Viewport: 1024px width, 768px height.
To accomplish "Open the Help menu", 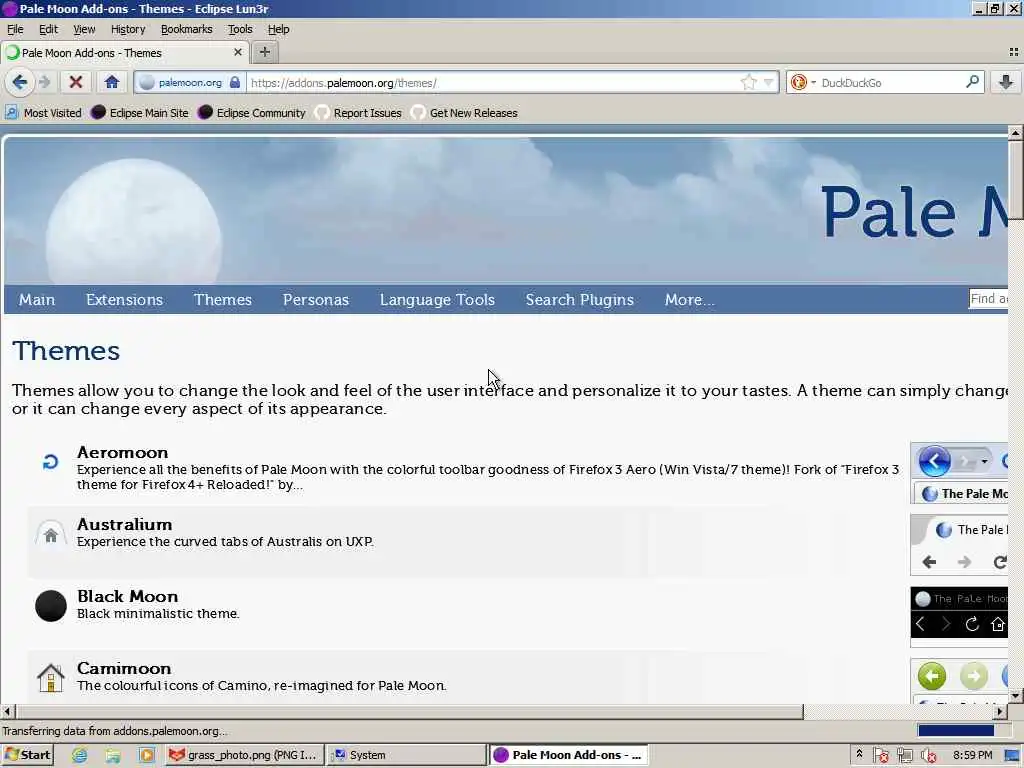I will (278, 29).
